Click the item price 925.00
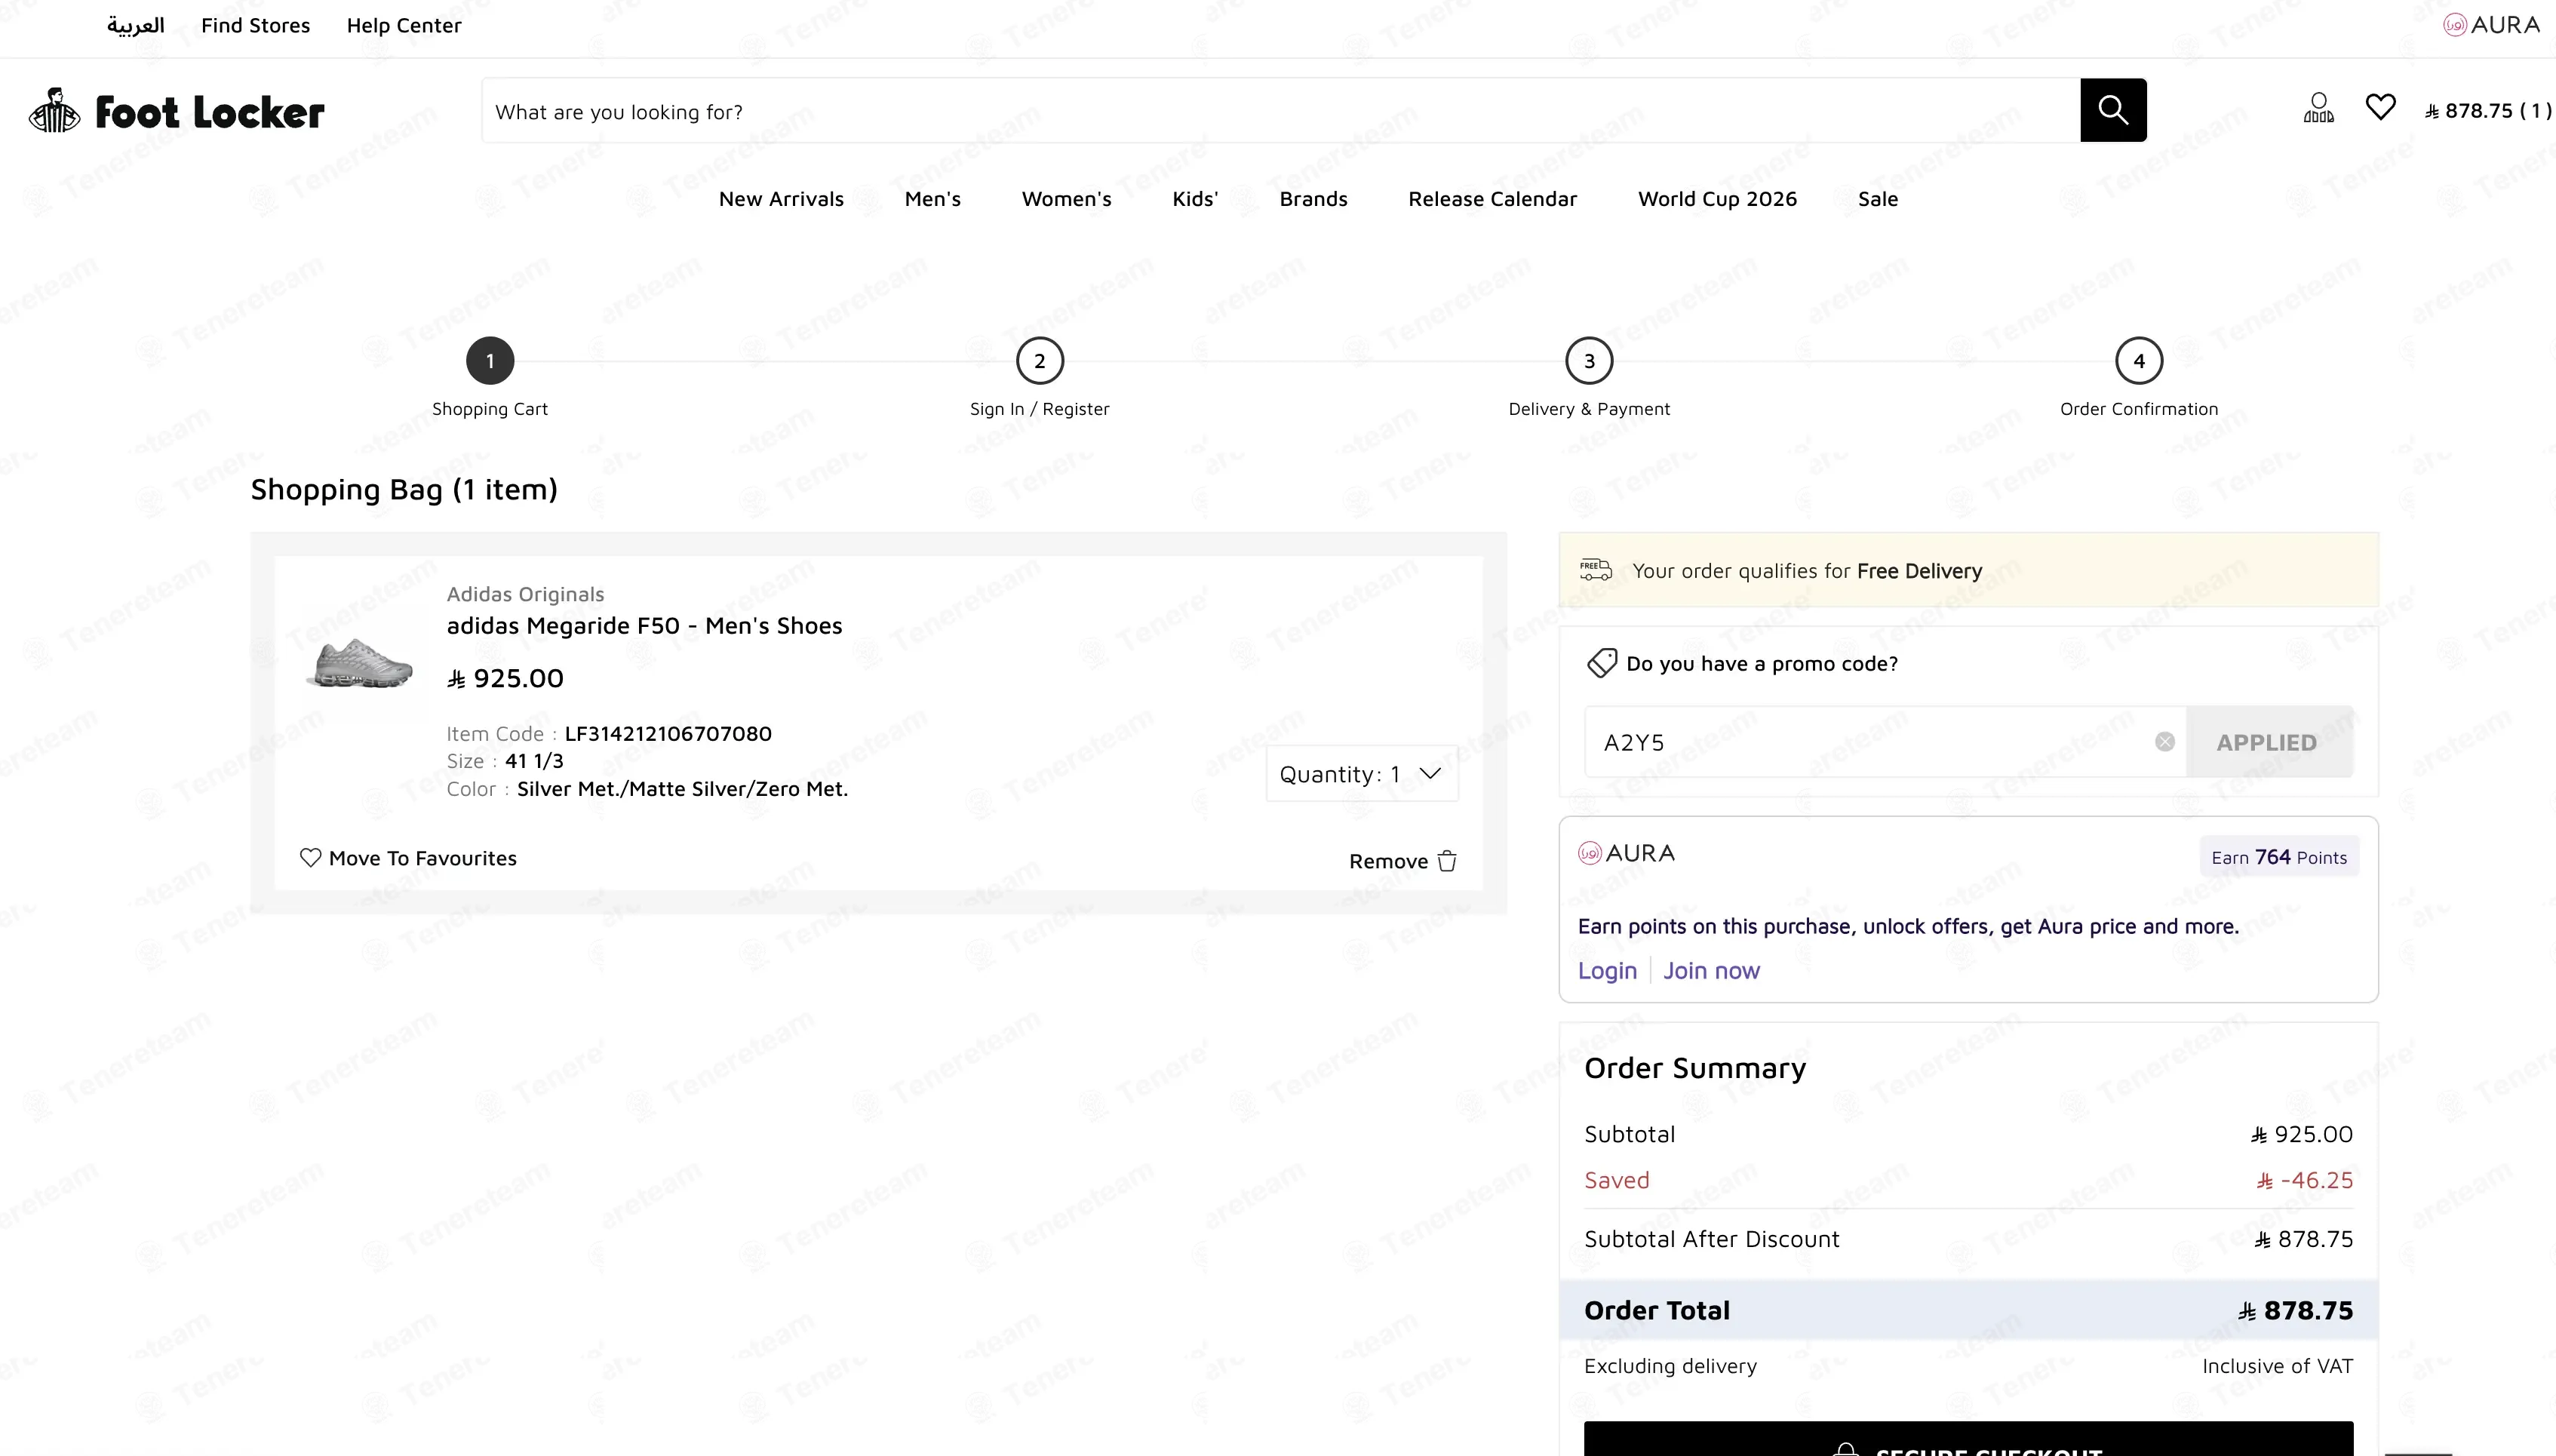Image resolution: width=2556 pixels, height=1456 pixels. [x=505, y=678]
